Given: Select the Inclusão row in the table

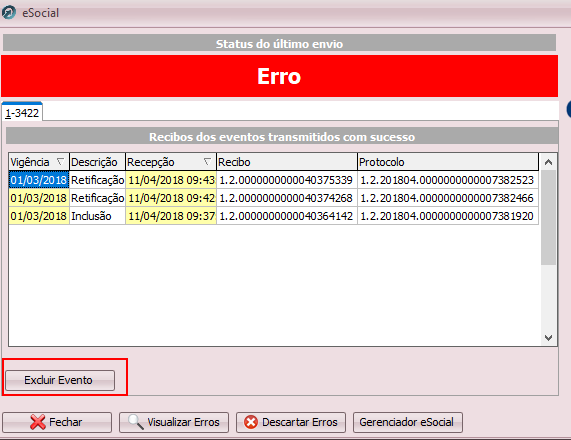Looking at the screenshot, I should pyautogui.click(x=273, y=216).
